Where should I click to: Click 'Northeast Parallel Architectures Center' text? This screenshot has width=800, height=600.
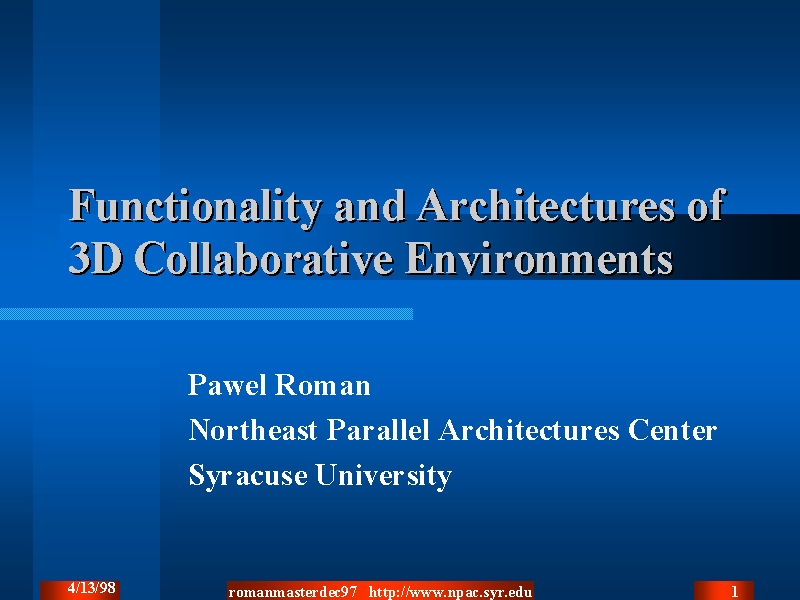coord(453,430)
